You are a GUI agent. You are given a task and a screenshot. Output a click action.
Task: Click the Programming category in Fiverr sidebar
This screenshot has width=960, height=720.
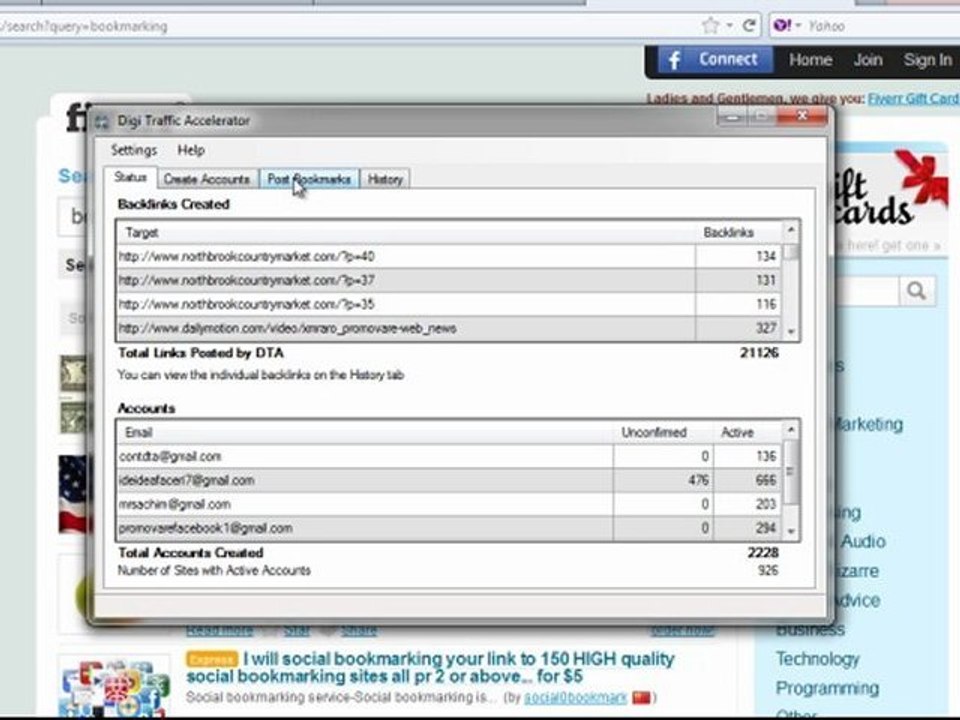[x=827, y=688]
